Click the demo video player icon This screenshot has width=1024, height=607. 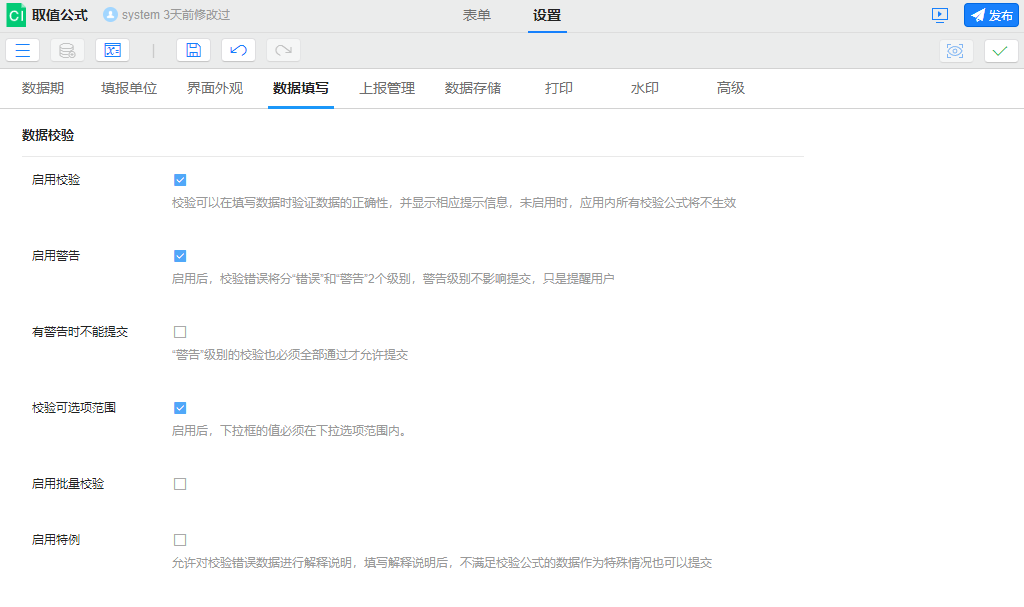pos(941,15)
